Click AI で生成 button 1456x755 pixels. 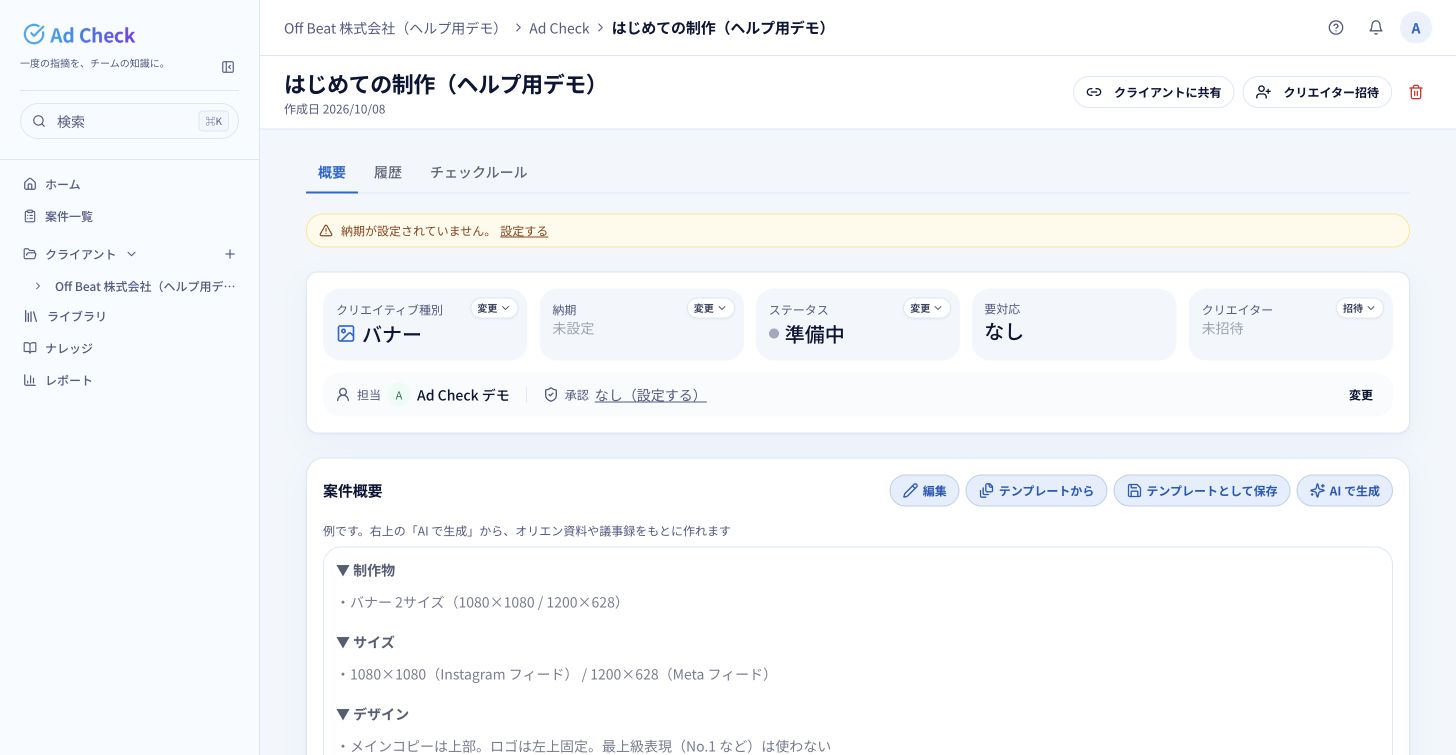tap(1345, 491)
